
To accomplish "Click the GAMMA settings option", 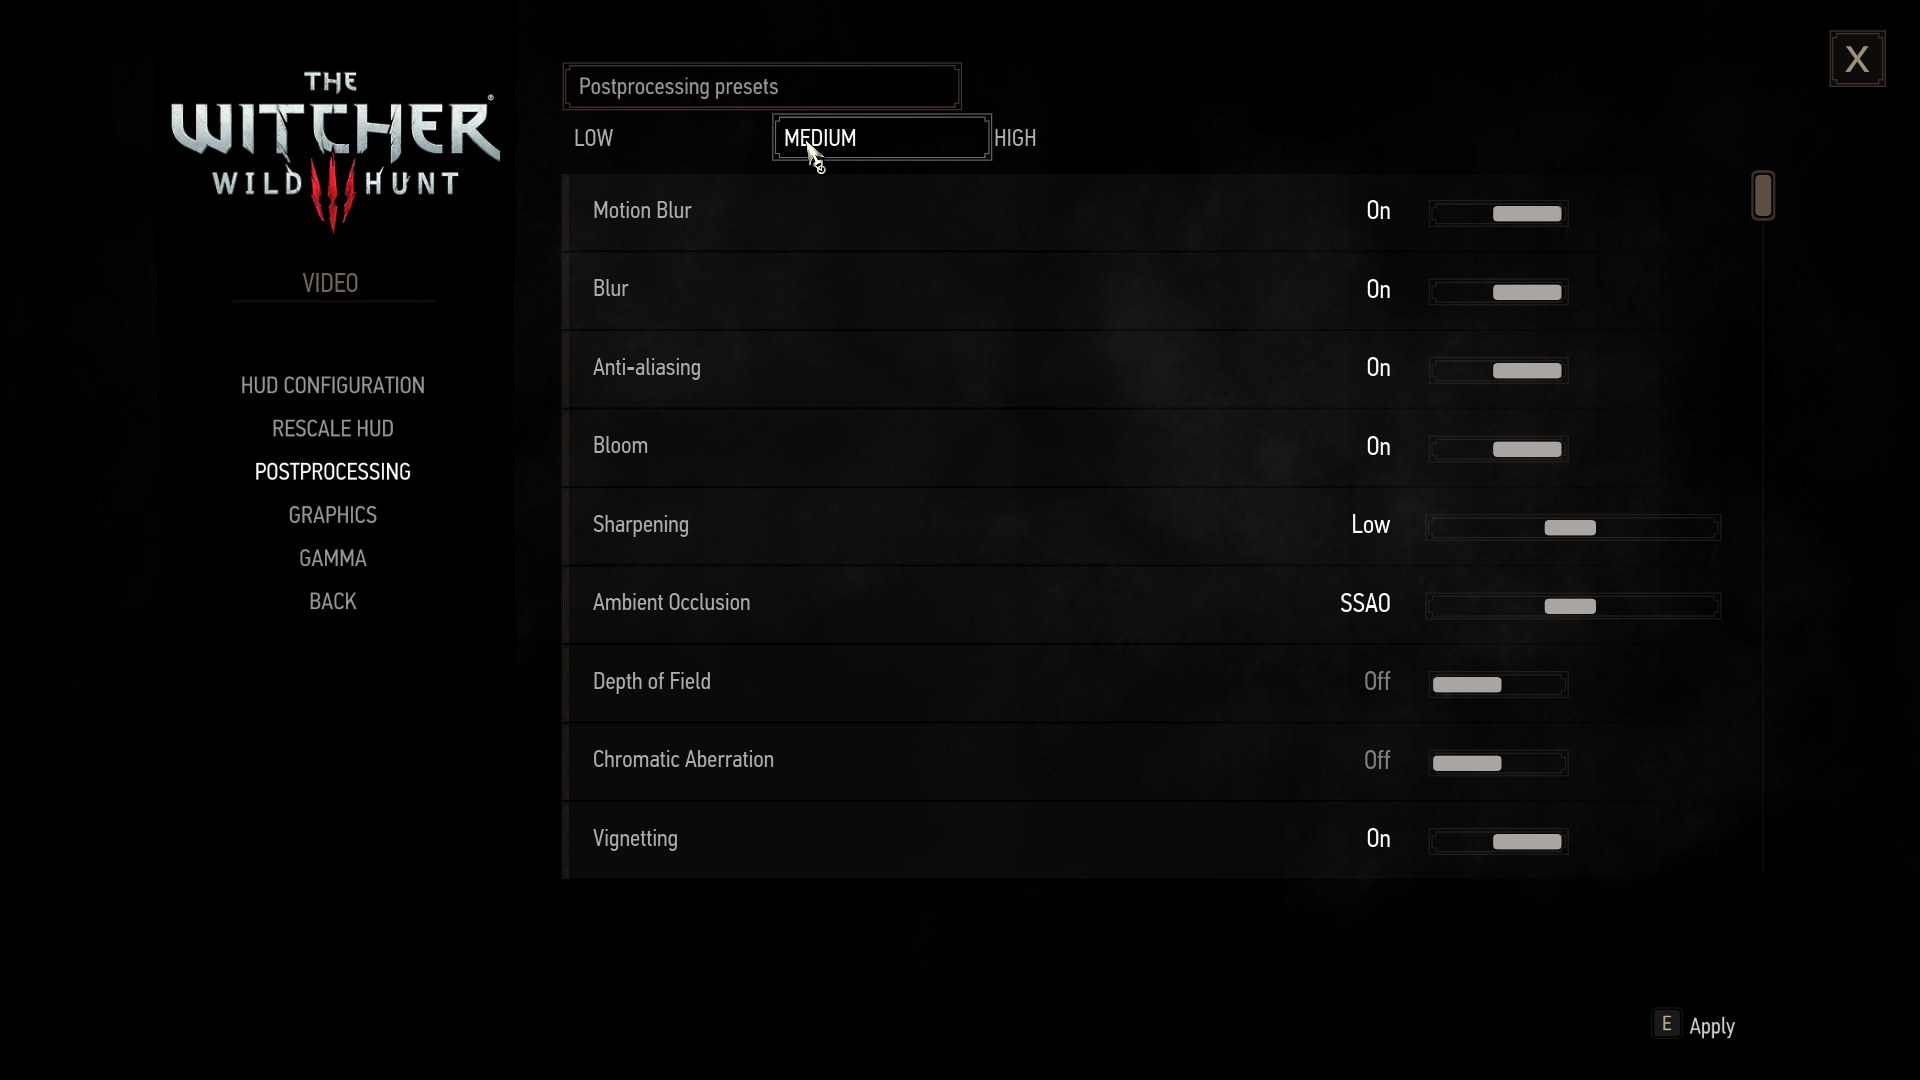I will click(332, 558).
